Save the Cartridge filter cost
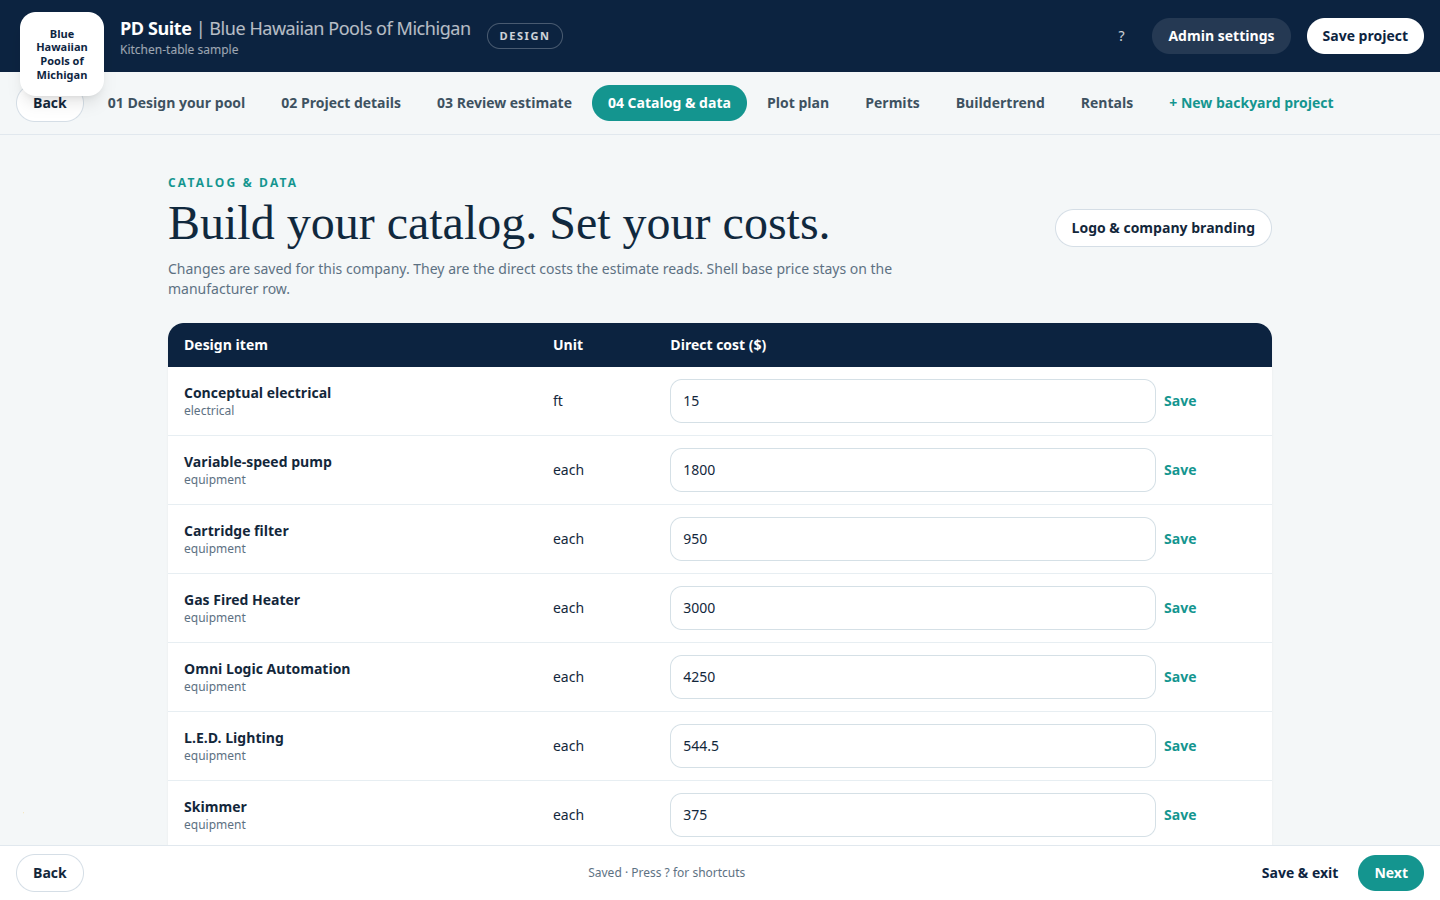The image size is (1440, 900). tap(1180, 539)
